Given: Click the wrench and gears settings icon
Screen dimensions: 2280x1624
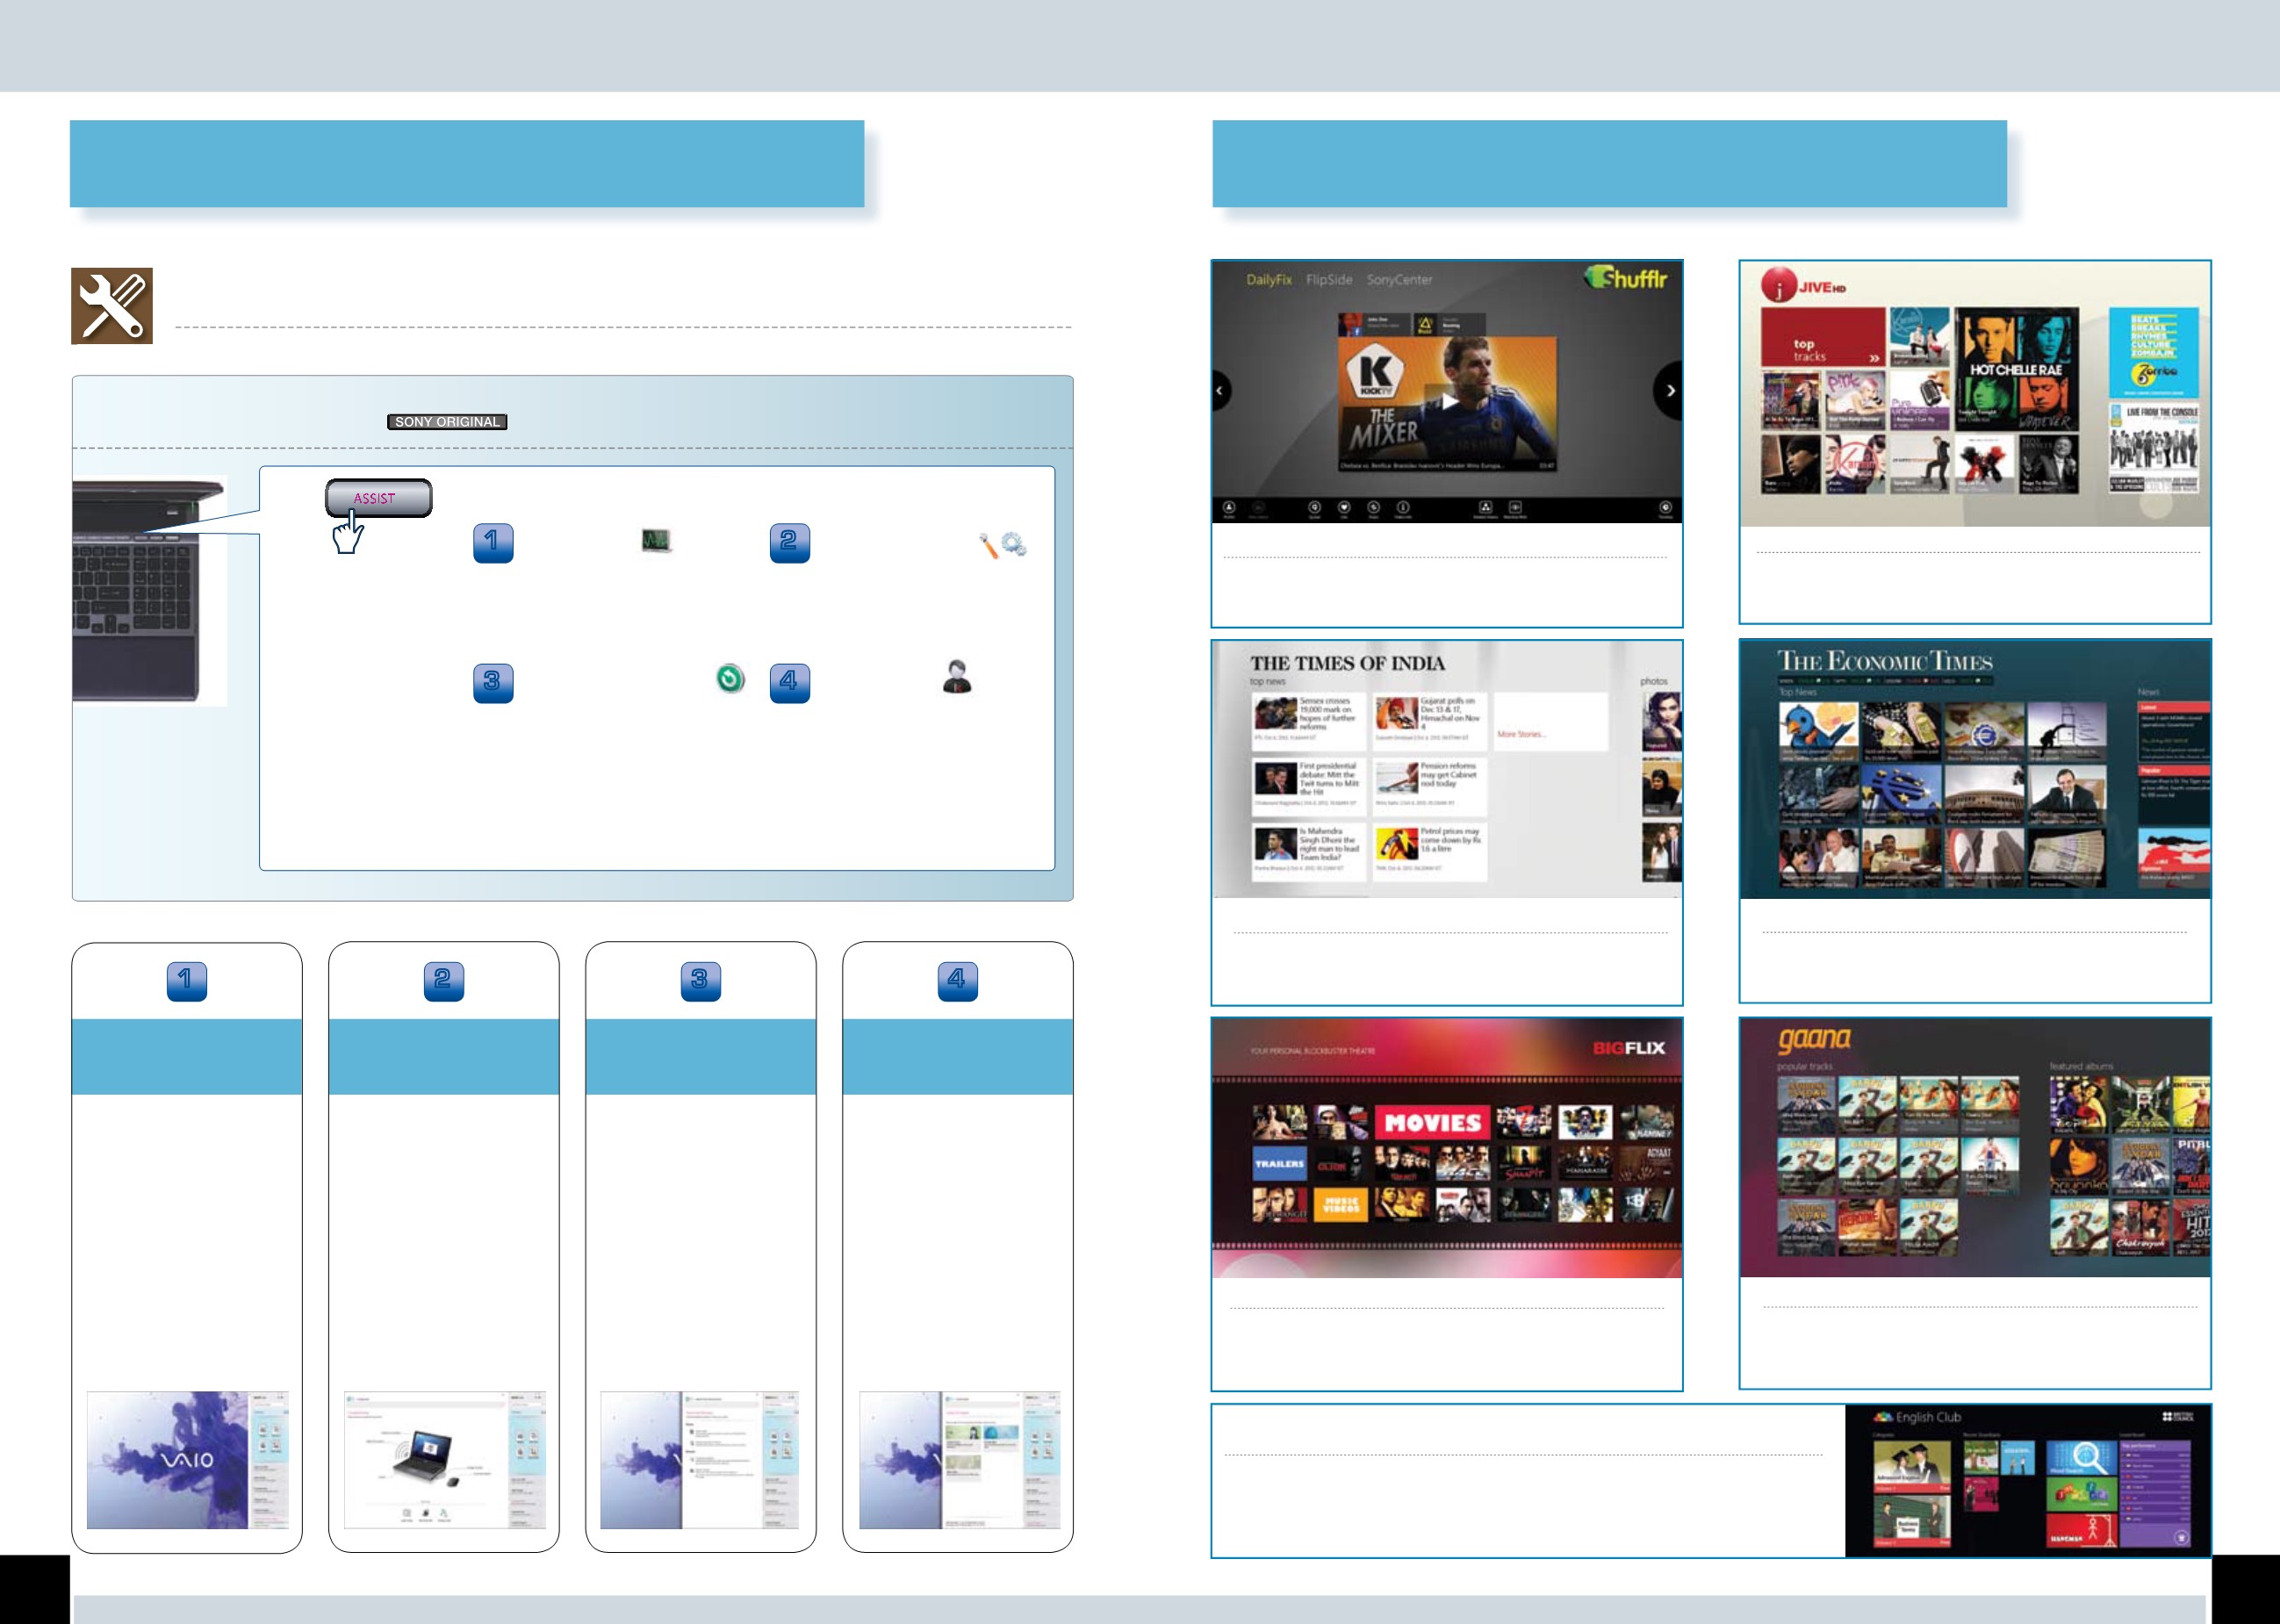Looking at the screenshot, I should [1003, 544].
